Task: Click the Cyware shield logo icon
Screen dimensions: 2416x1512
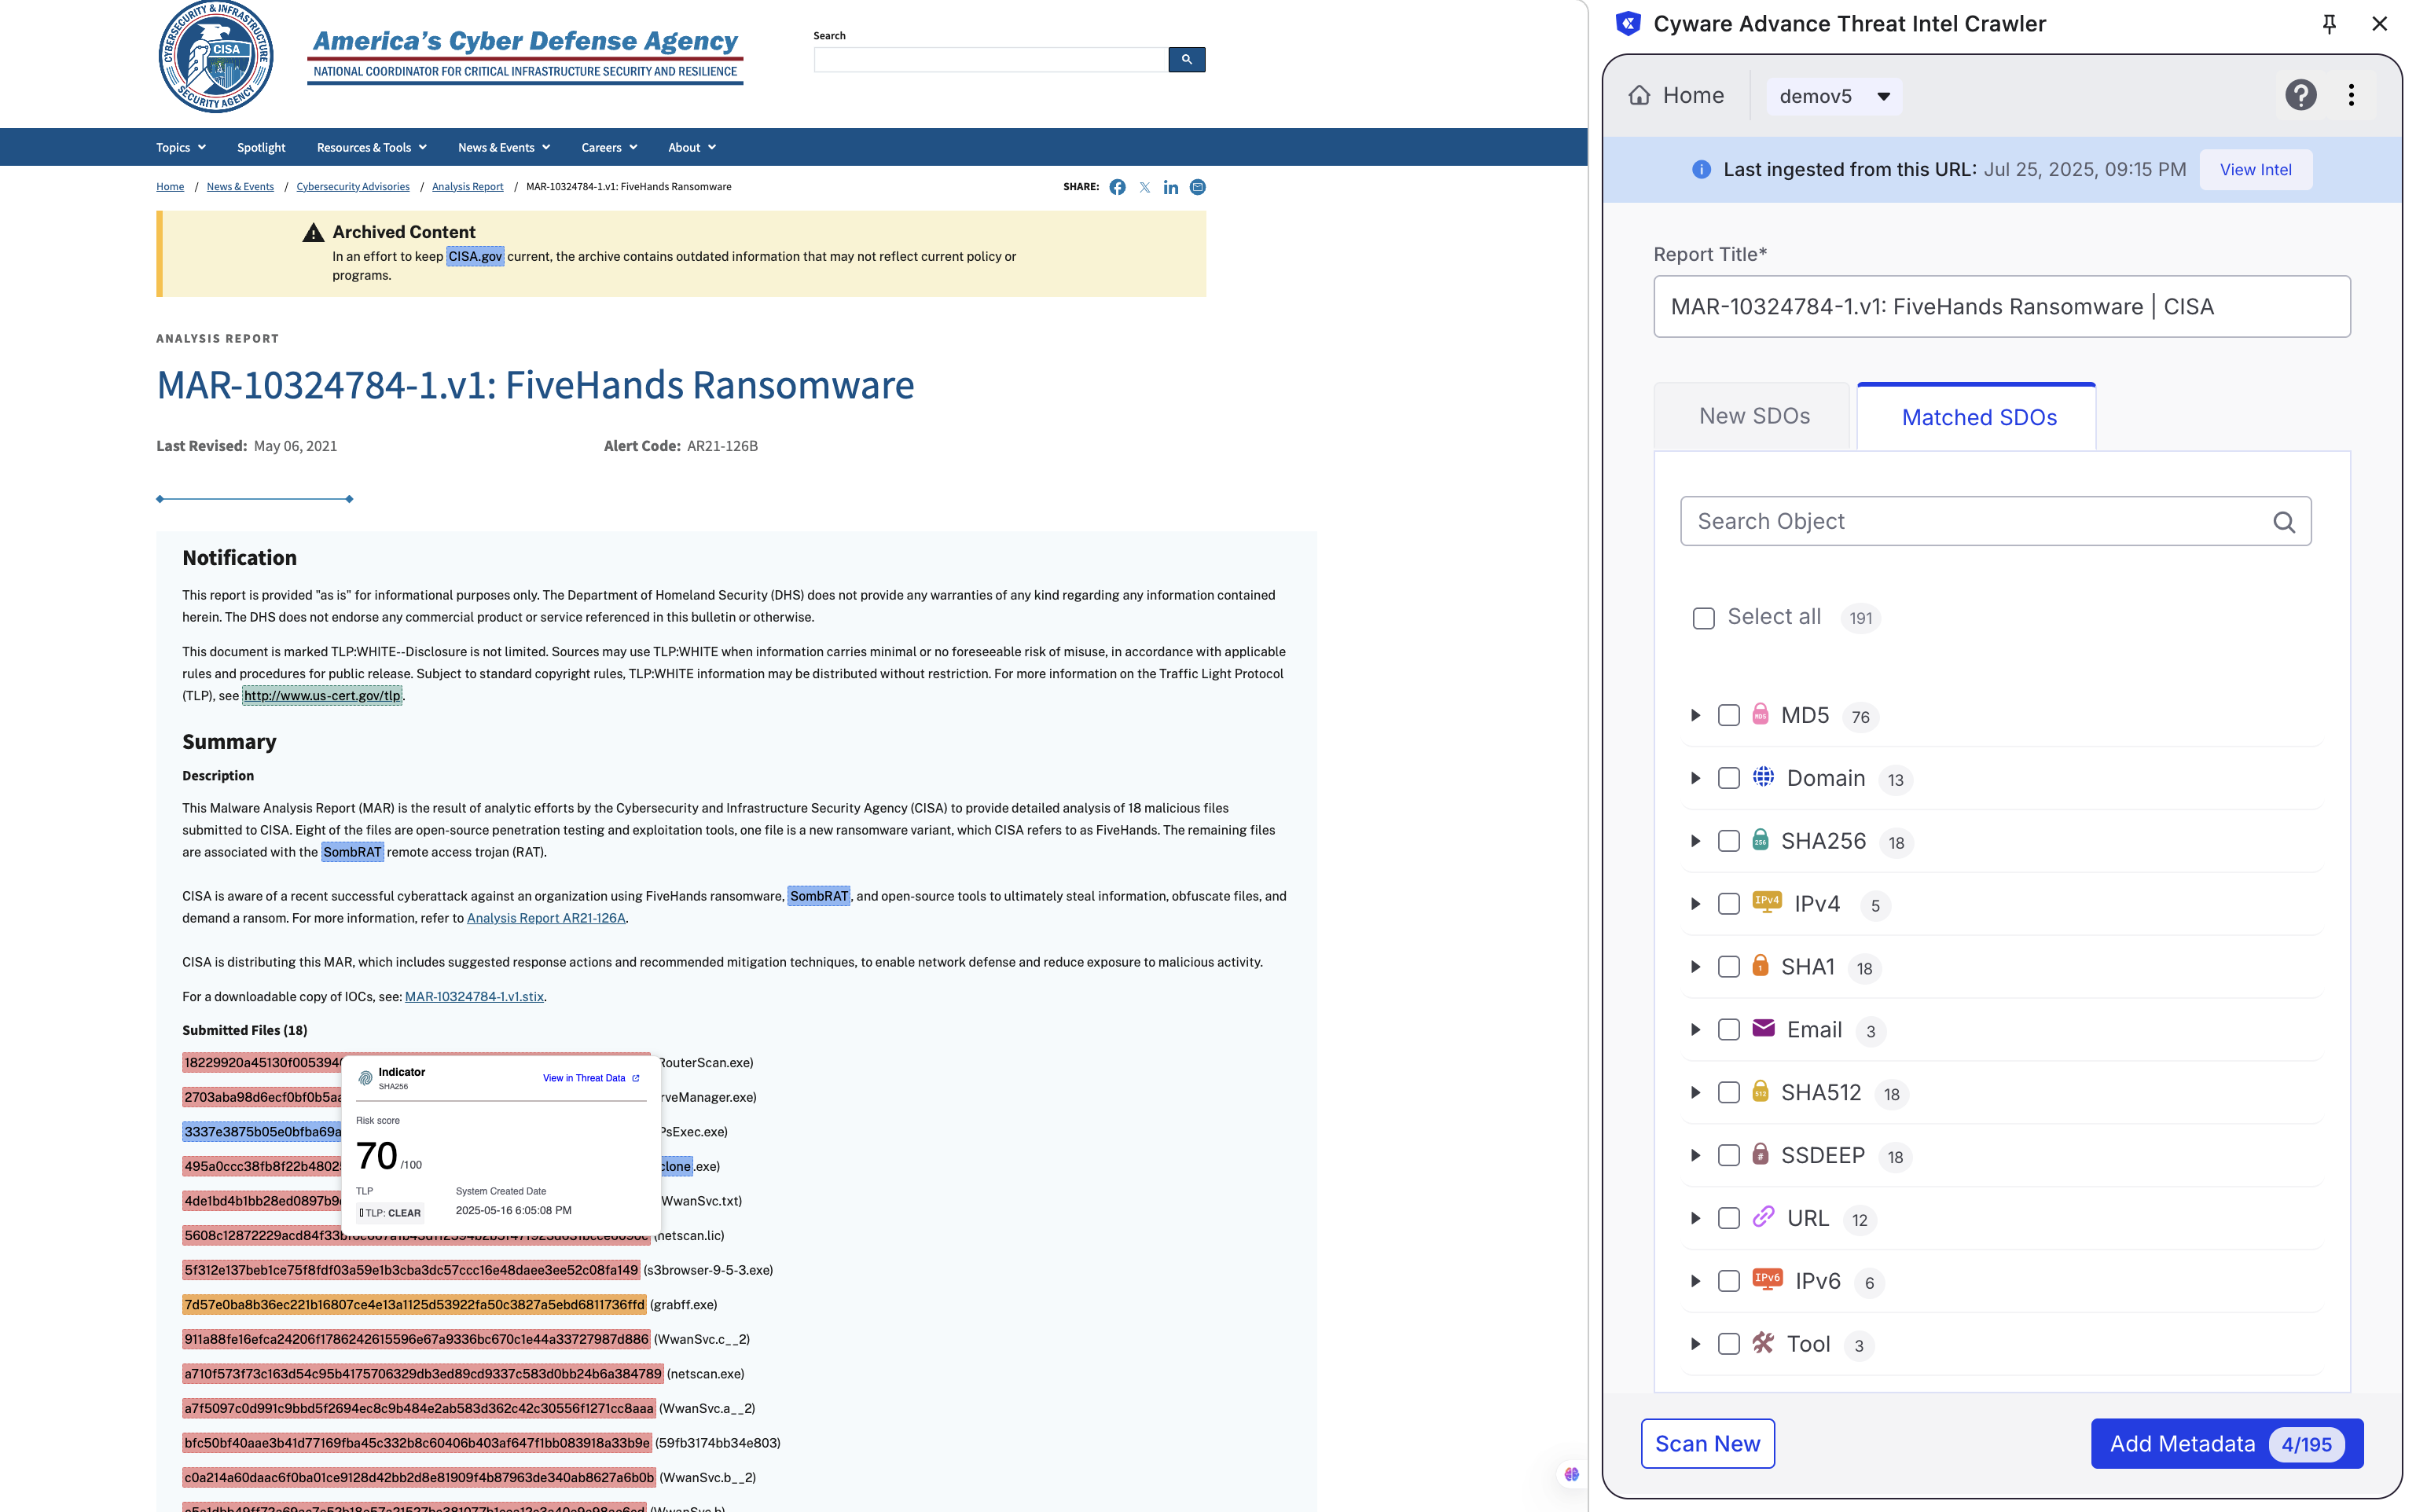Action: coord(1628,23)
